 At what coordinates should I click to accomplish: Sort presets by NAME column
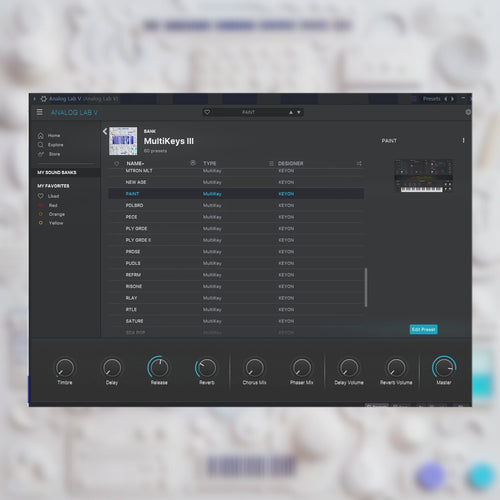click(135, 163)
